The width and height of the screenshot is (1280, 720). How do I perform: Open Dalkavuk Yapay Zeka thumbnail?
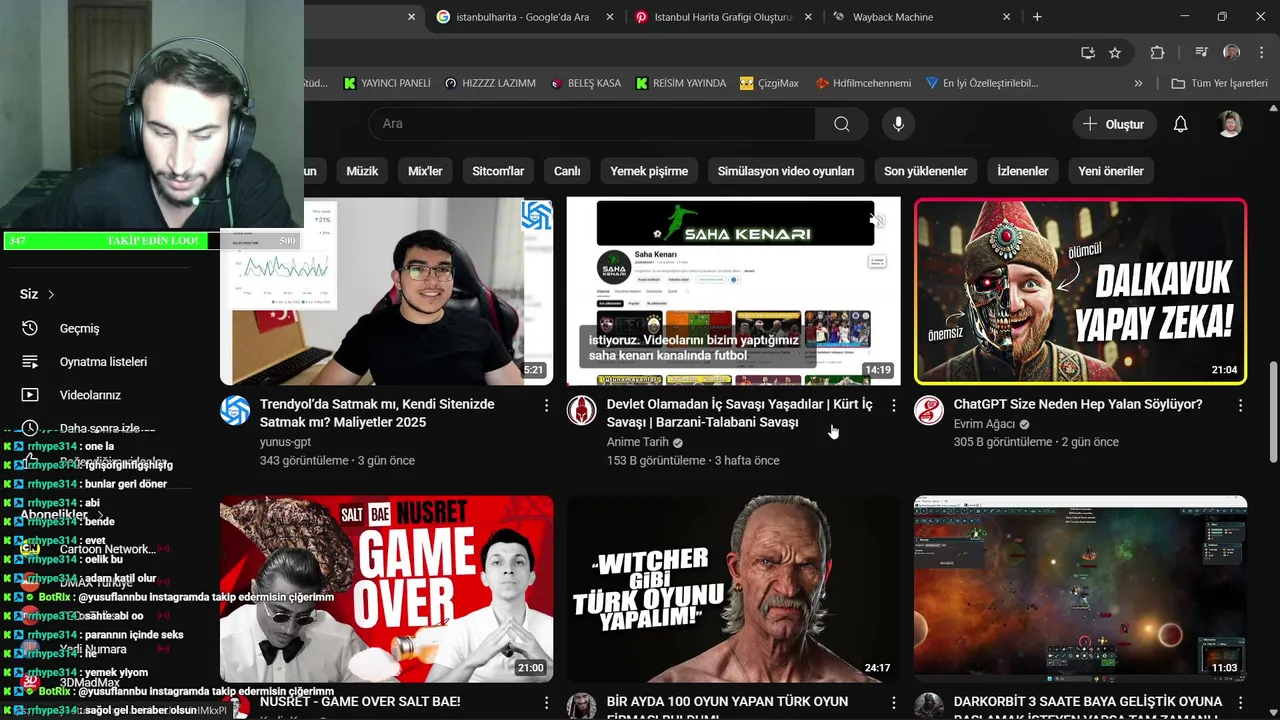coord(1080,291)
